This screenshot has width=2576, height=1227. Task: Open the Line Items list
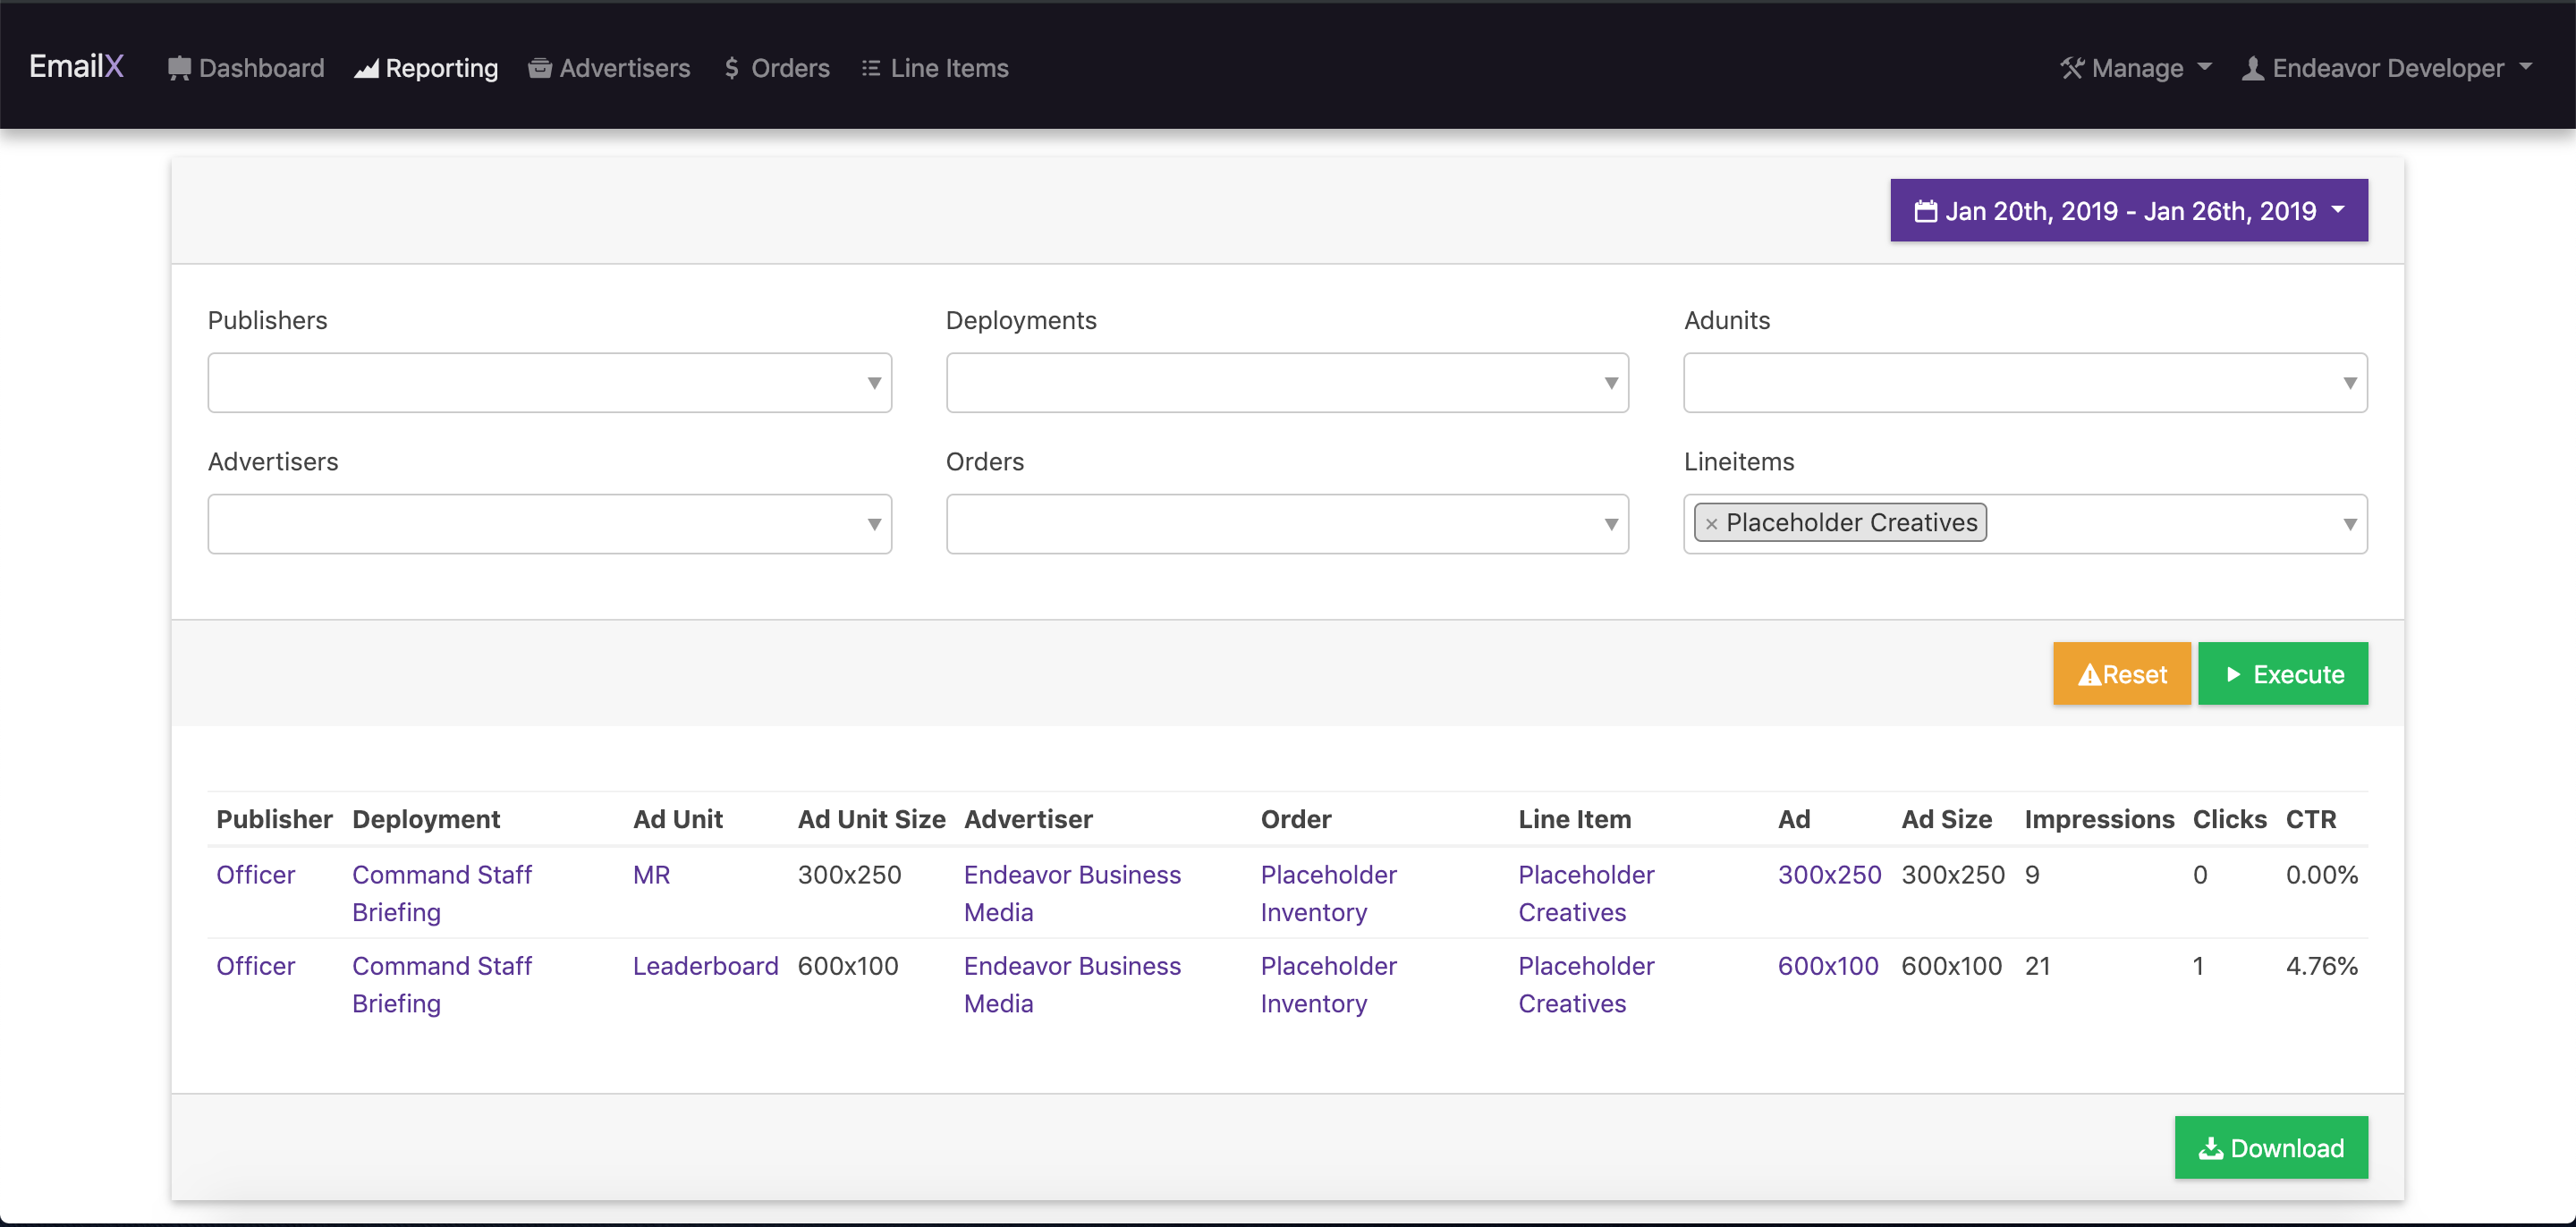pyautogui.click(x=935, y=68)
